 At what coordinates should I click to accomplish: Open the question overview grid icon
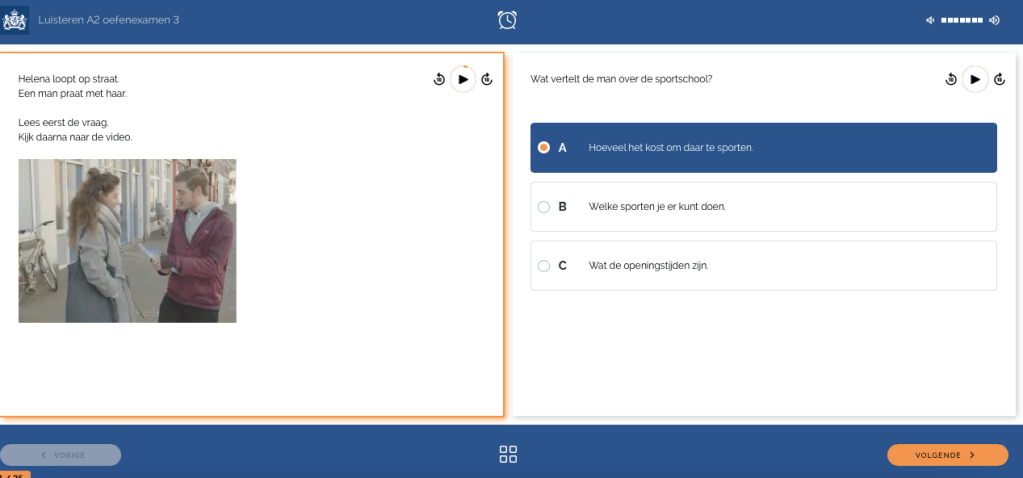point(508,454)
